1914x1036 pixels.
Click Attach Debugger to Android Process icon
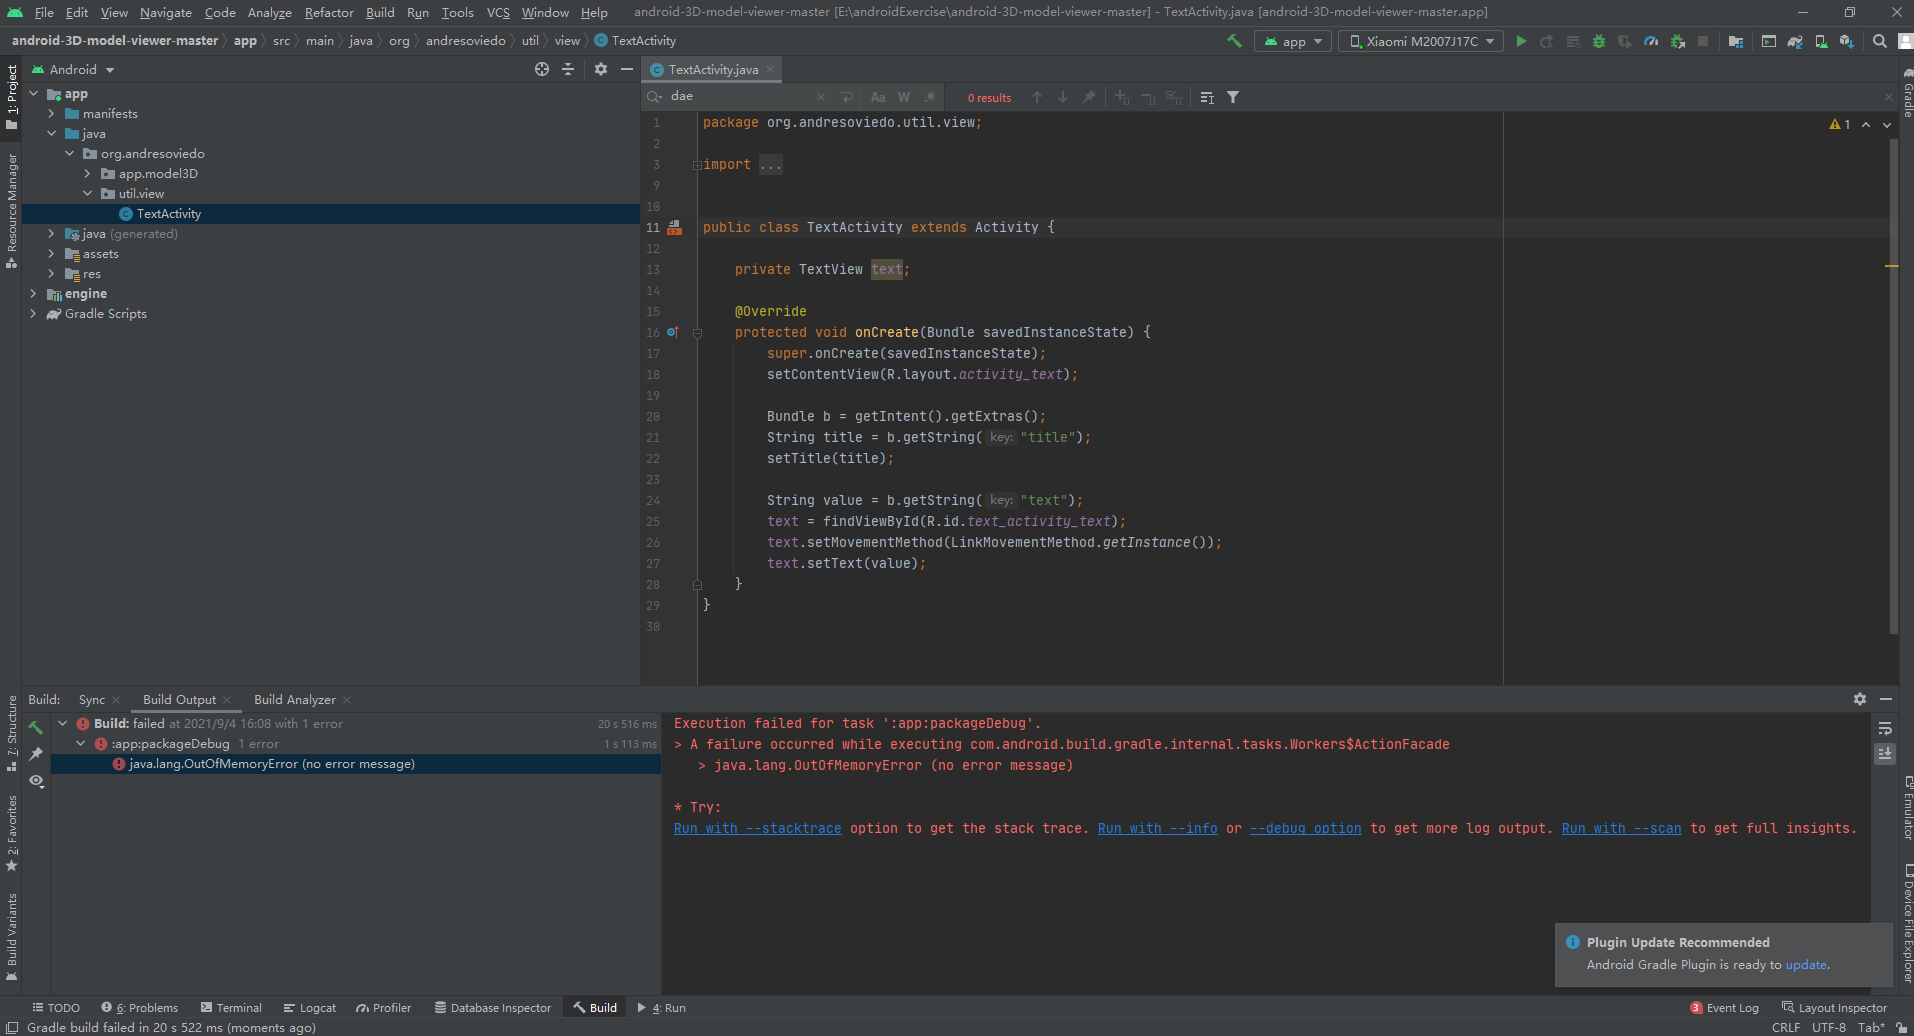point(1677,41)
